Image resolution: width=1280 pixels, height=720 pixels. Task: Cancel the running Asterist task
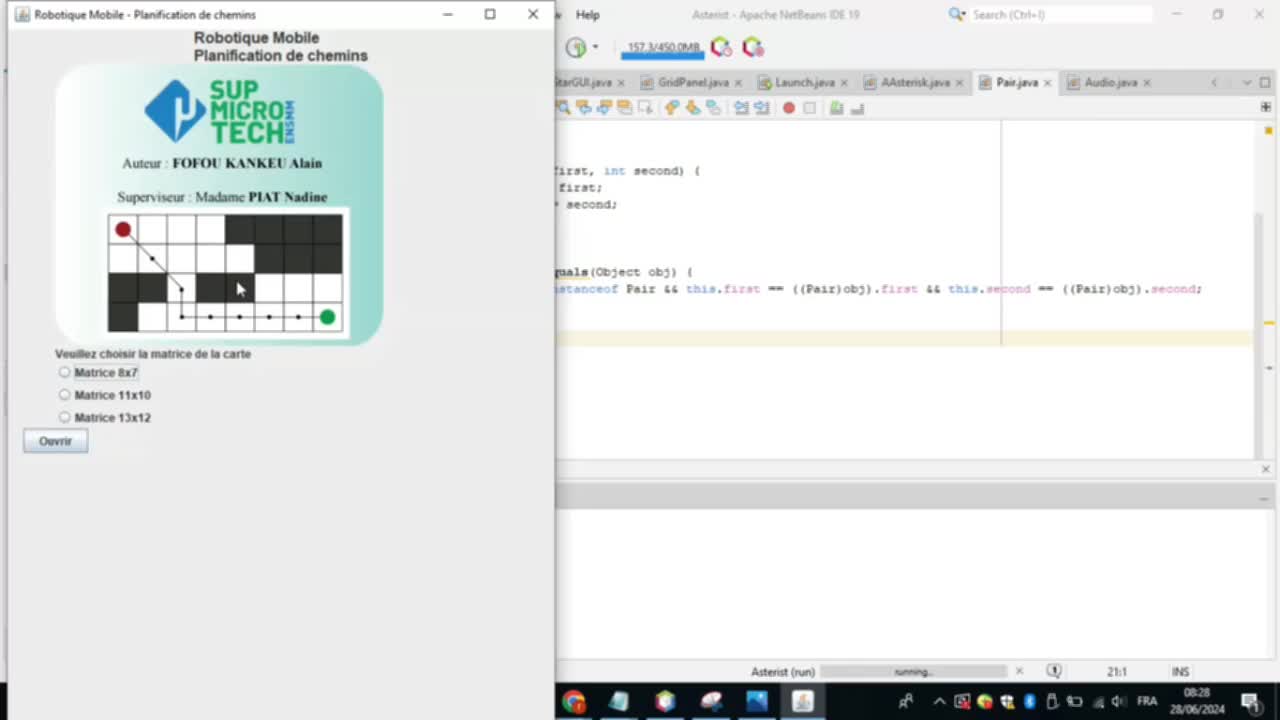[x=1019, y=672]
